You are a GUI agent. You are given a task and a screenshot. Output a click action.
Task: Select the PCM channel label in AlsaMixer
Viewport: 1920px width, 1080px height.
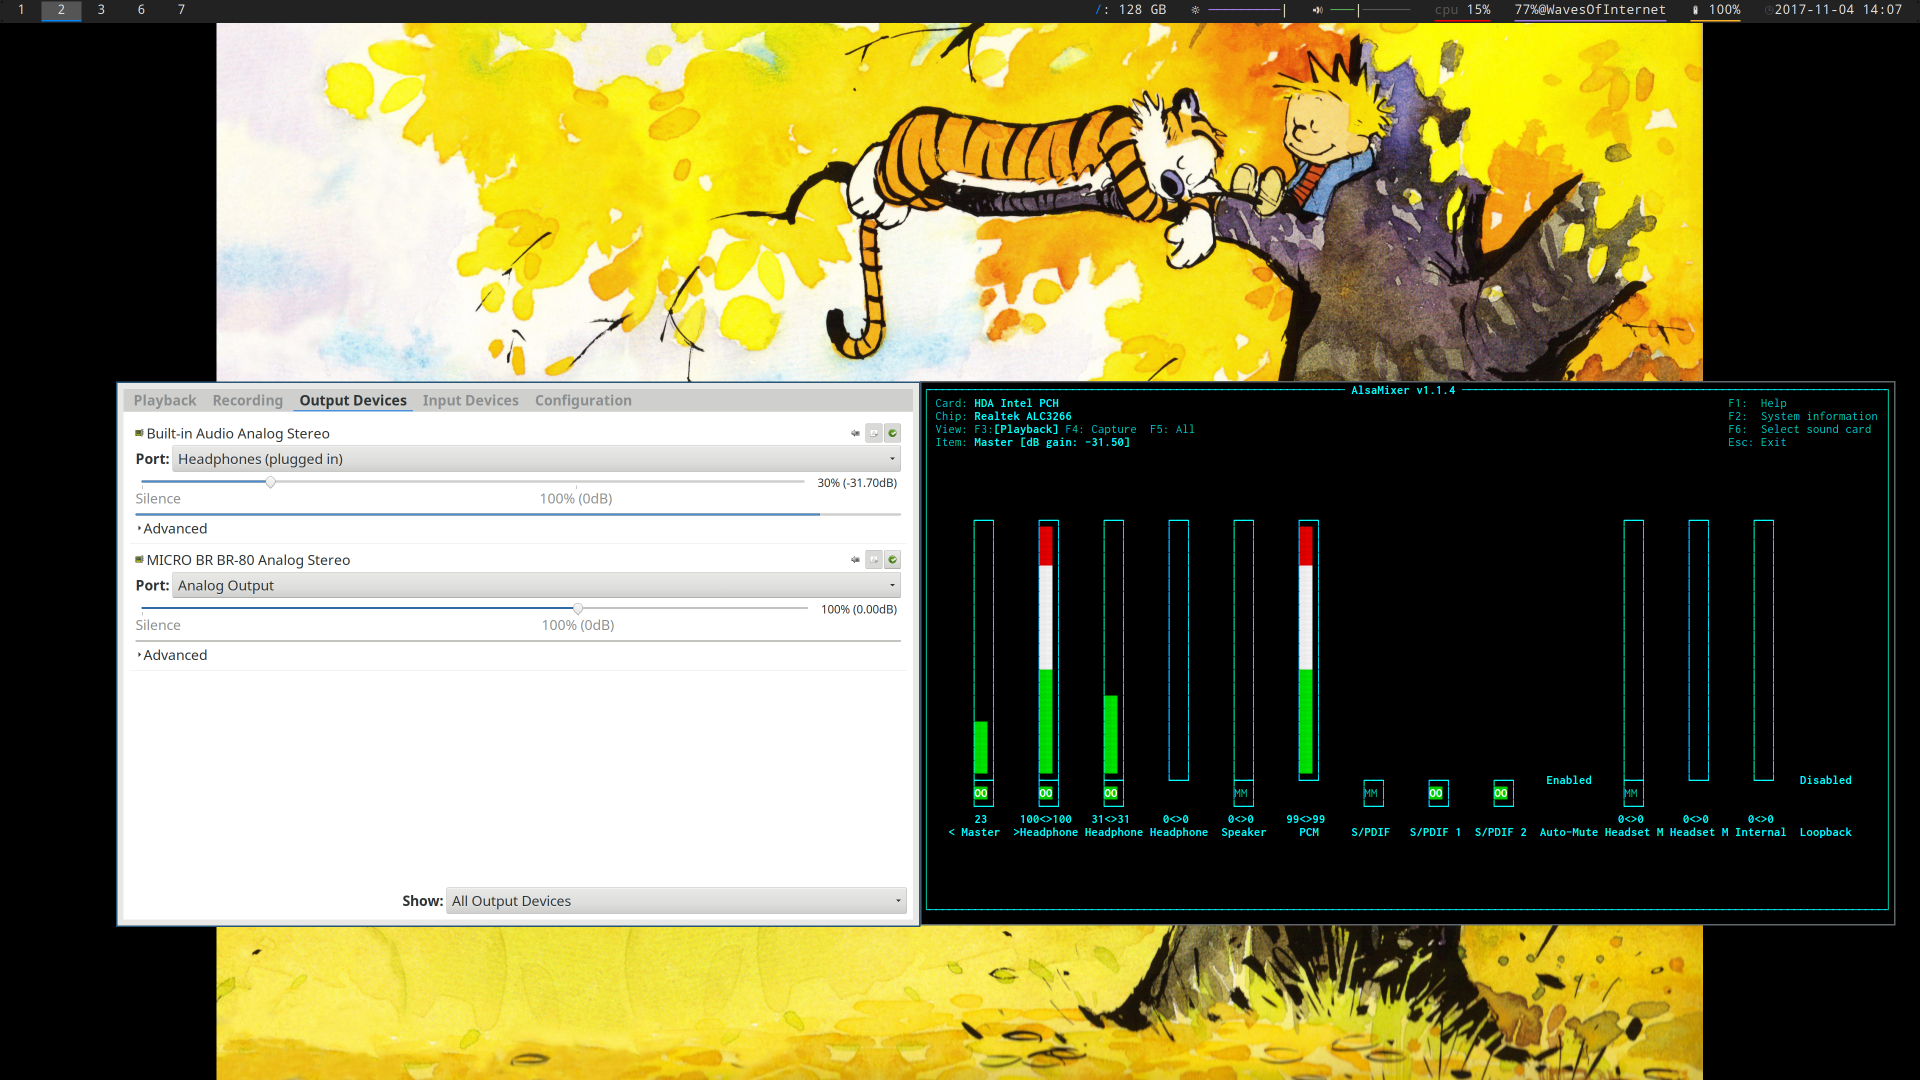[x=1308, y=833]
